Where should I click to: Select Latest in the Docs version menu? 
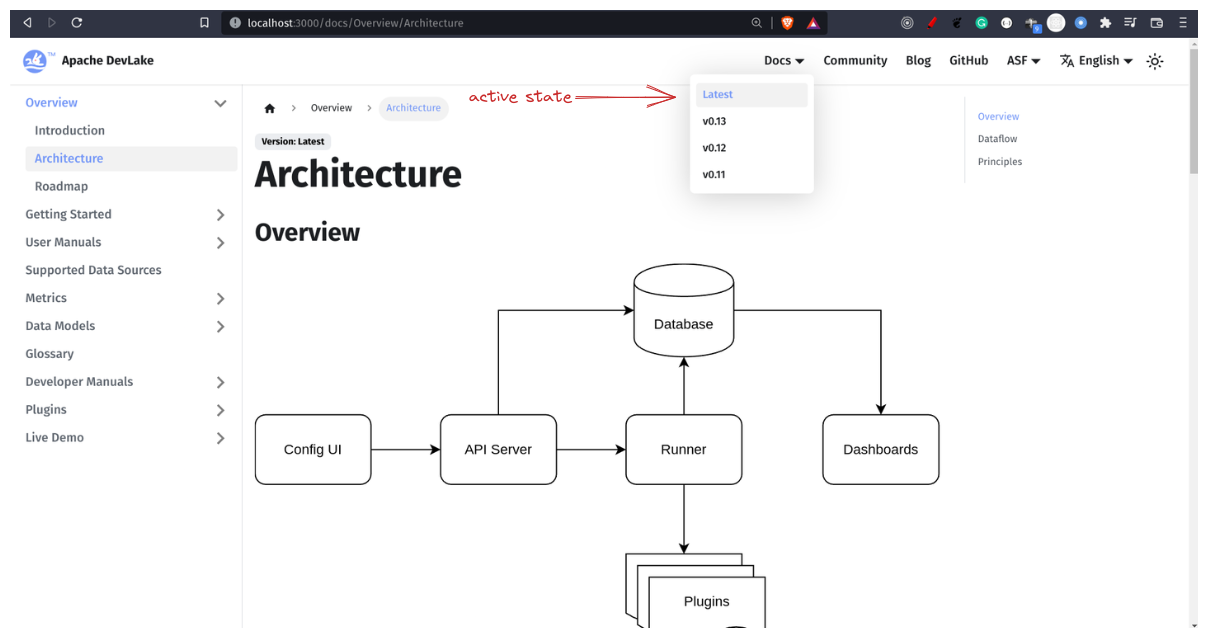tap(752, 95)
